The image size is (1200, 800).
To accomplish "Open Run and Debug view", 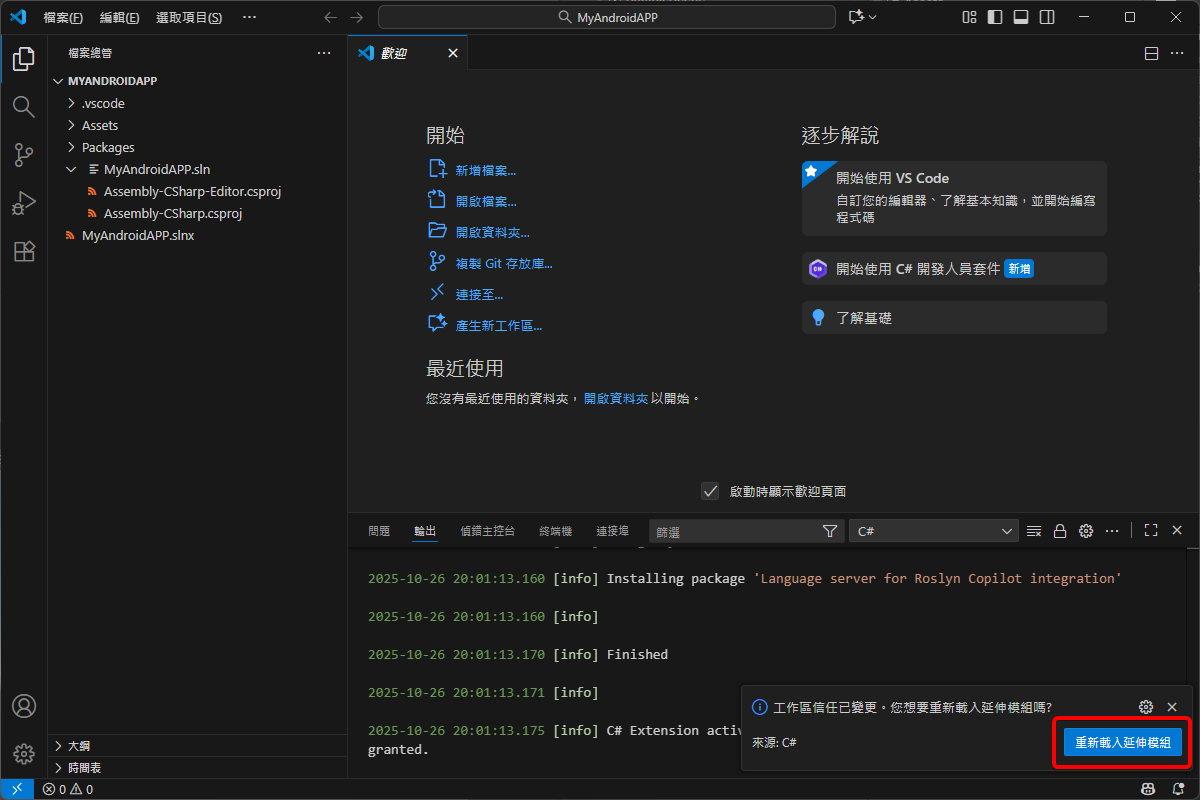I will (23, 203).
